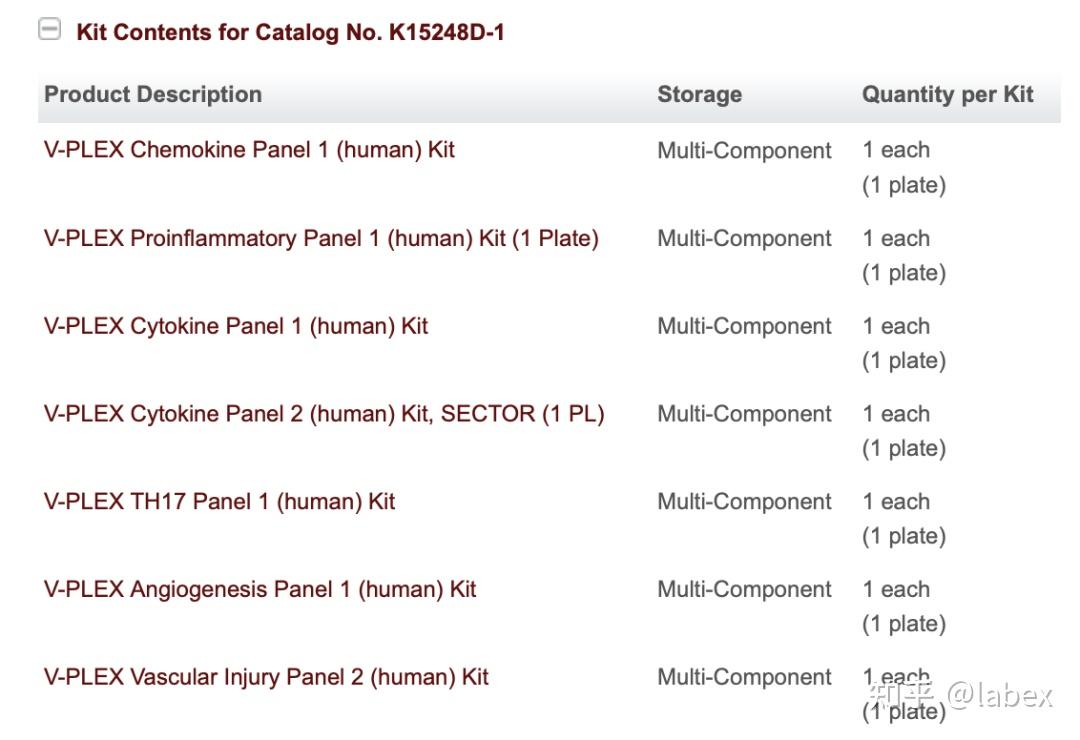Click Multi-Component storage for TH17 Panel 1 row
Image resolution: width=1080 pixels, height=740 pixels.
744,502
